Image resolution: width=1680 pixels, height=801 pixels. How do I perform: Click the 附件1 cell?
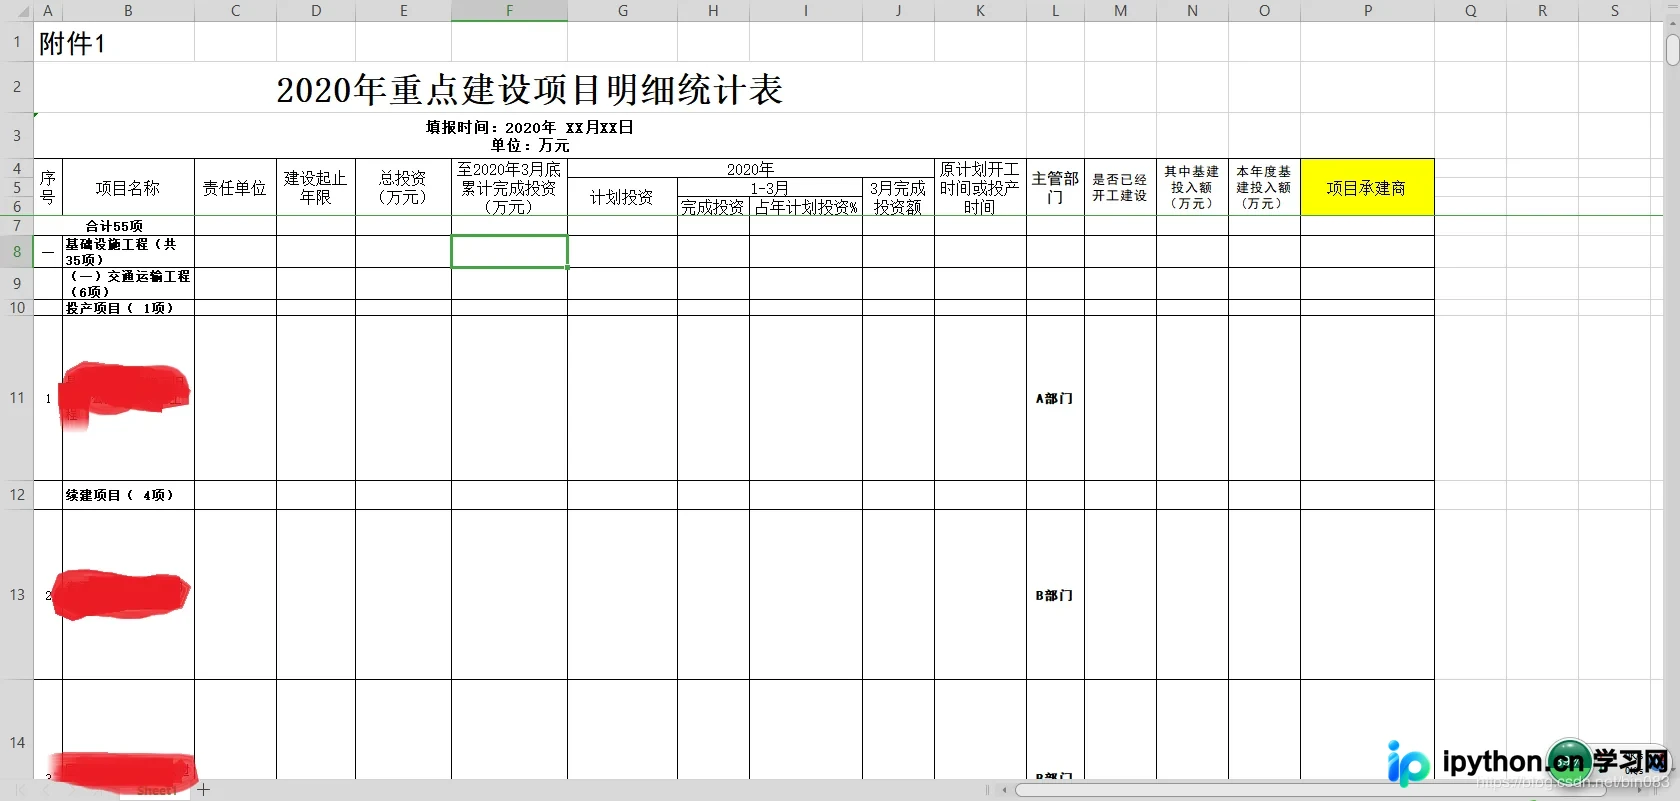[x=72, y=43]
